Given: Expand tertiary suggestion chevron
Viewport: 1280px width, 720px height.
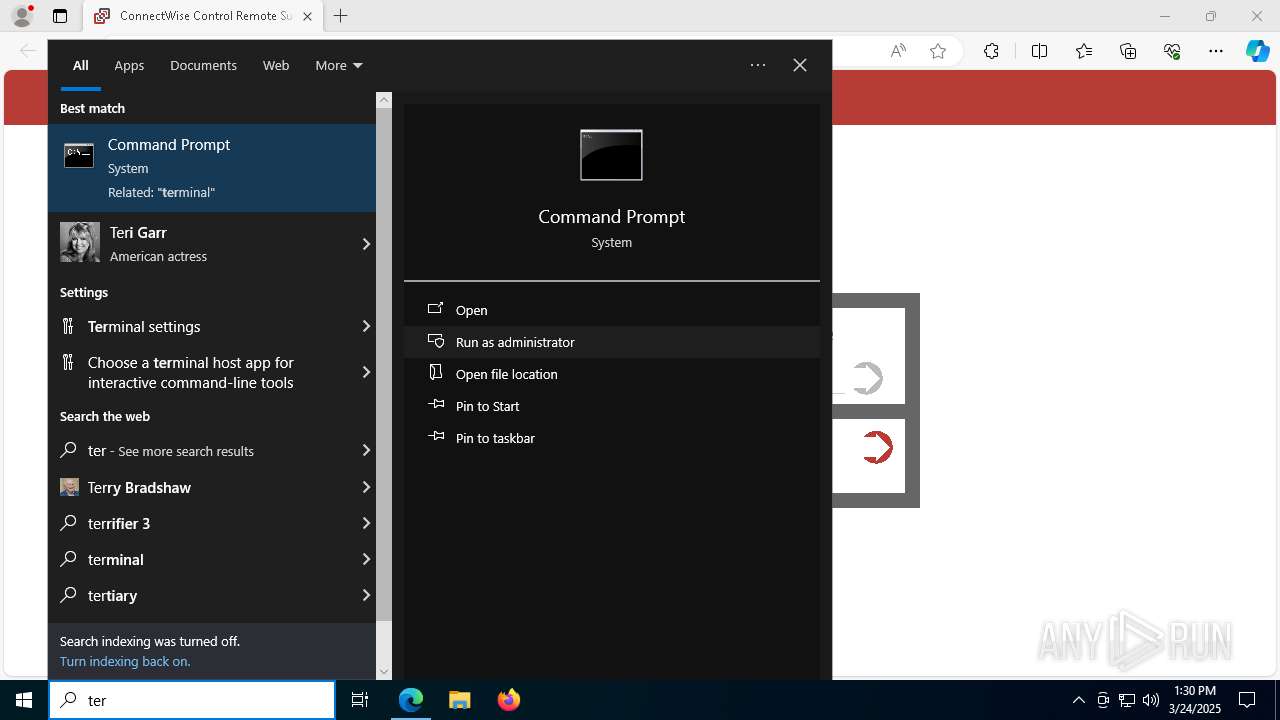Looking at the screenshot, I should [366, 595].
